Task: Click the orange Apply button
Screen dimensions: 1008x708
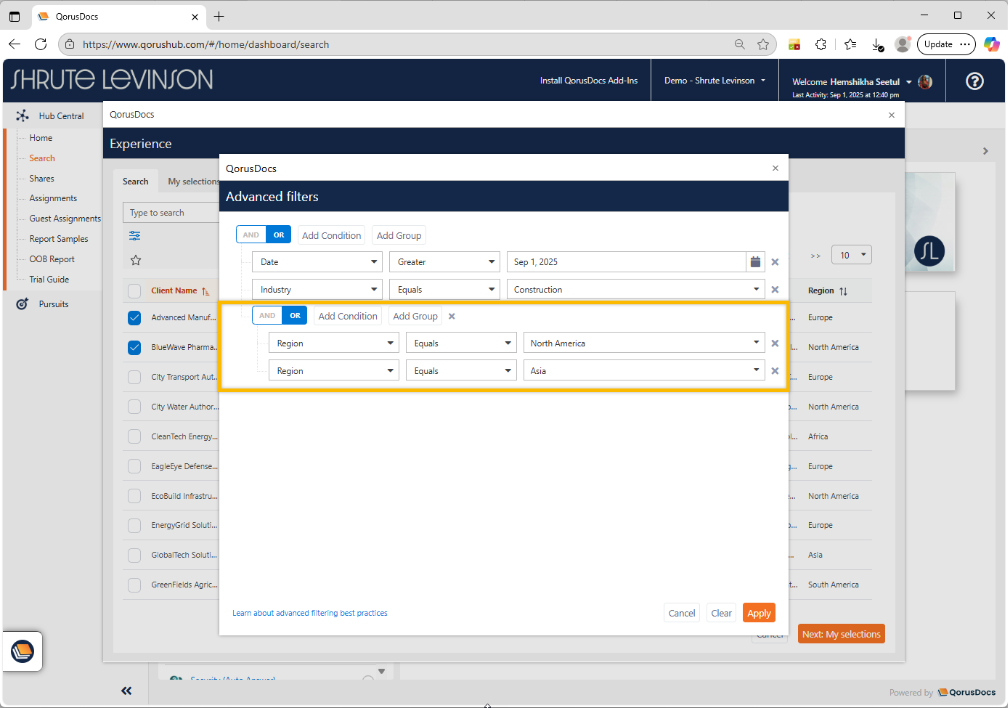Action: click(x=758, y=613)
